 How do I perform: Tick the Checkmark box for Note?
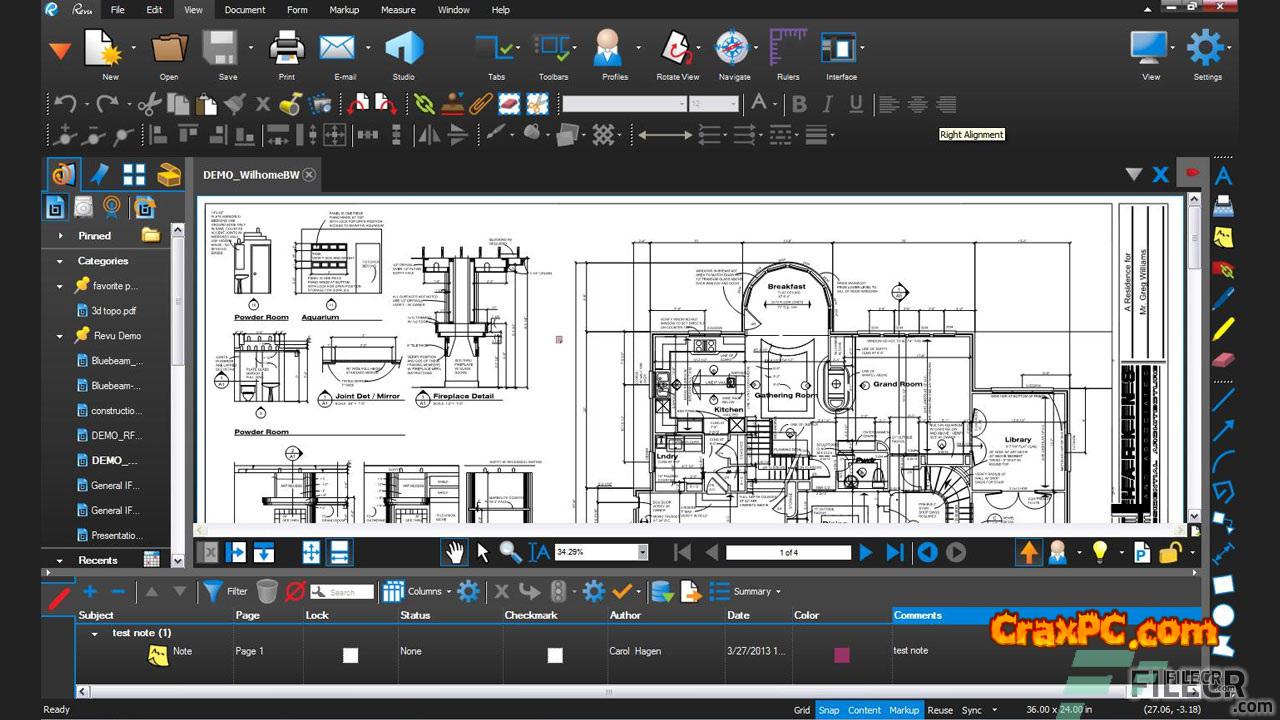coord(554,655)
